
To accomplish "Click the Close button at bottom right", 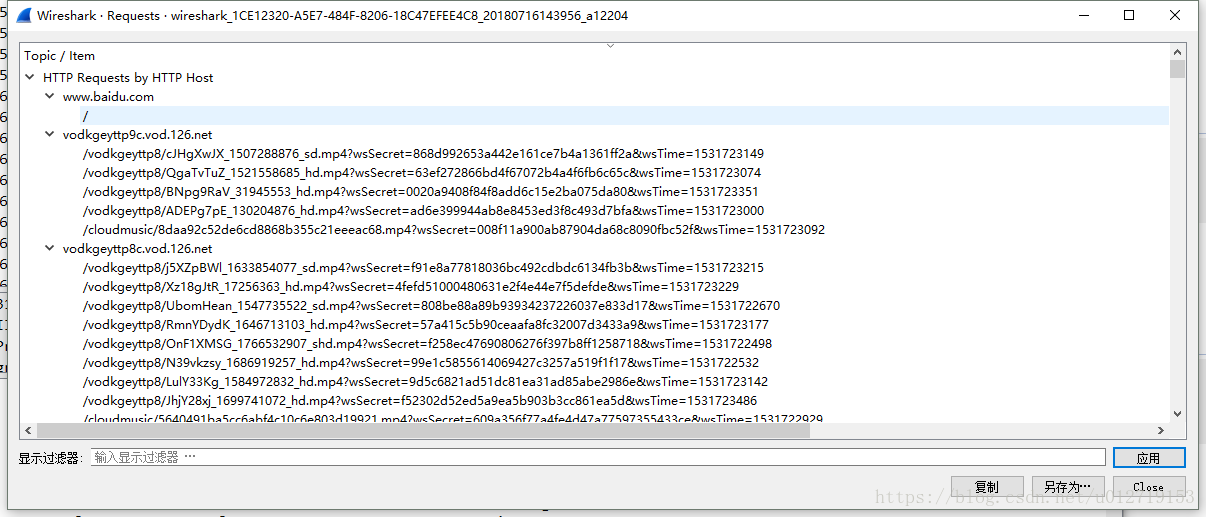I will click(x=1148, y=487).
